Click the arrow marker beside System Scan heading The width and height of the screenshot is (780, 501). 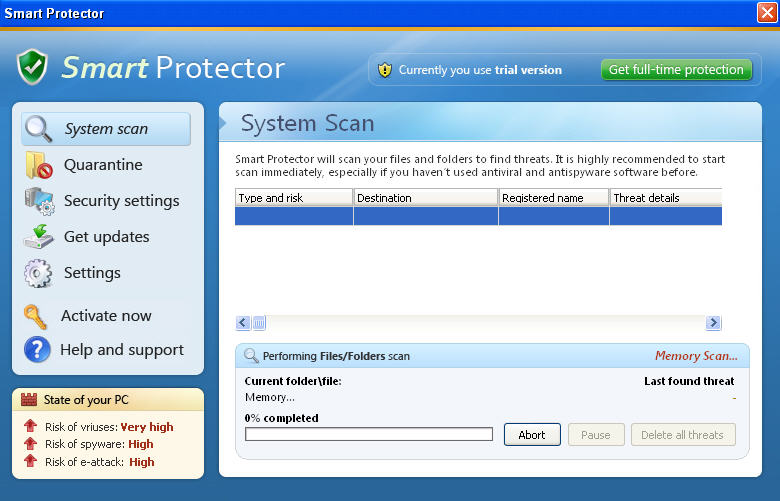pyautogui.click(x=223, y=123)
